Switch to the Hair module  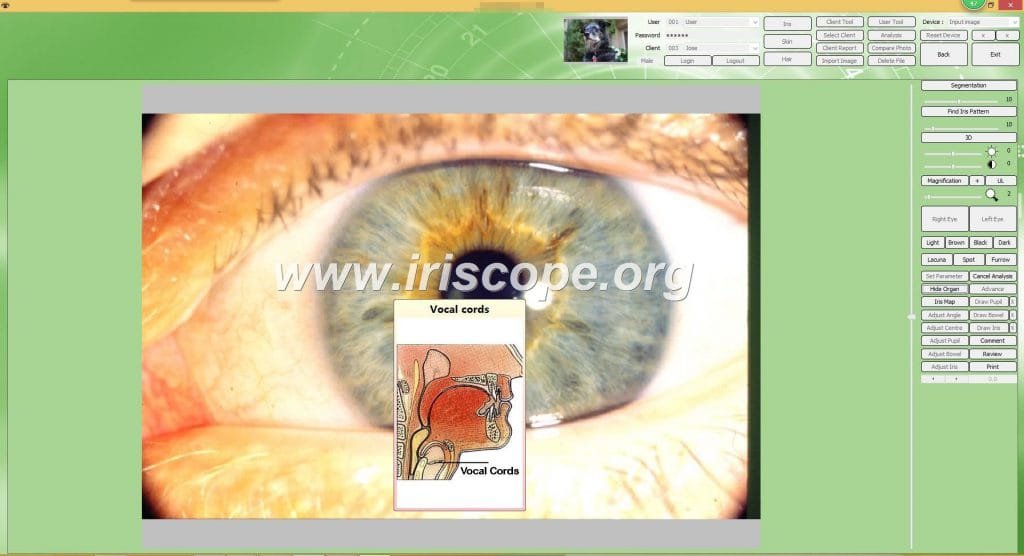tap(787, 59)
